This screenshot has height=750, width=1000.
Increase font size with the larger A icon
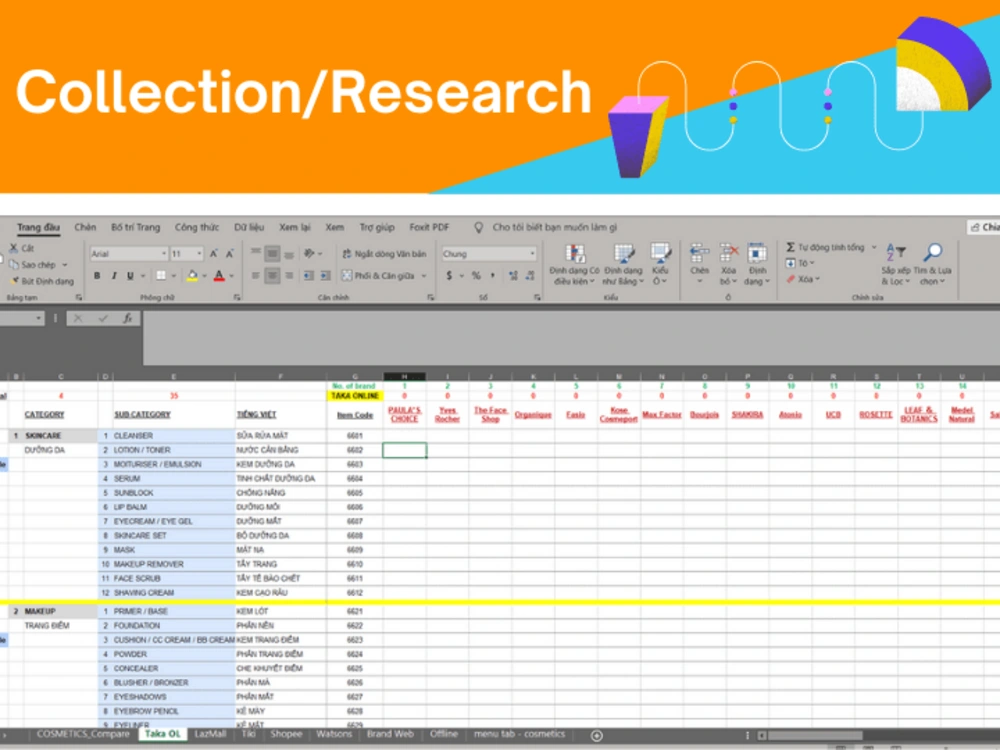click(214, 254)
